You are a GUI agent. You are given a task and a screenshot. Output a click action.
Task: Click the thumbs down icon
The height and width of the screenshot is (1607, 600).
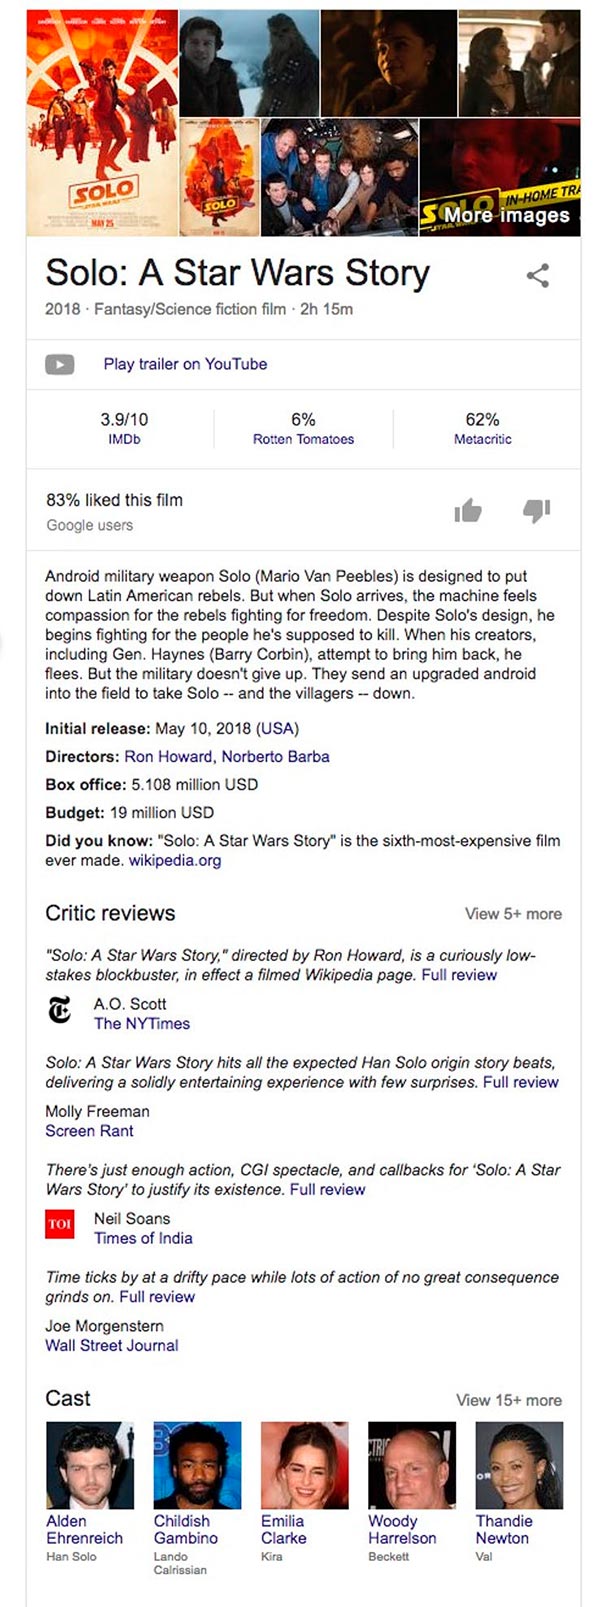click(x=537, y=512)
